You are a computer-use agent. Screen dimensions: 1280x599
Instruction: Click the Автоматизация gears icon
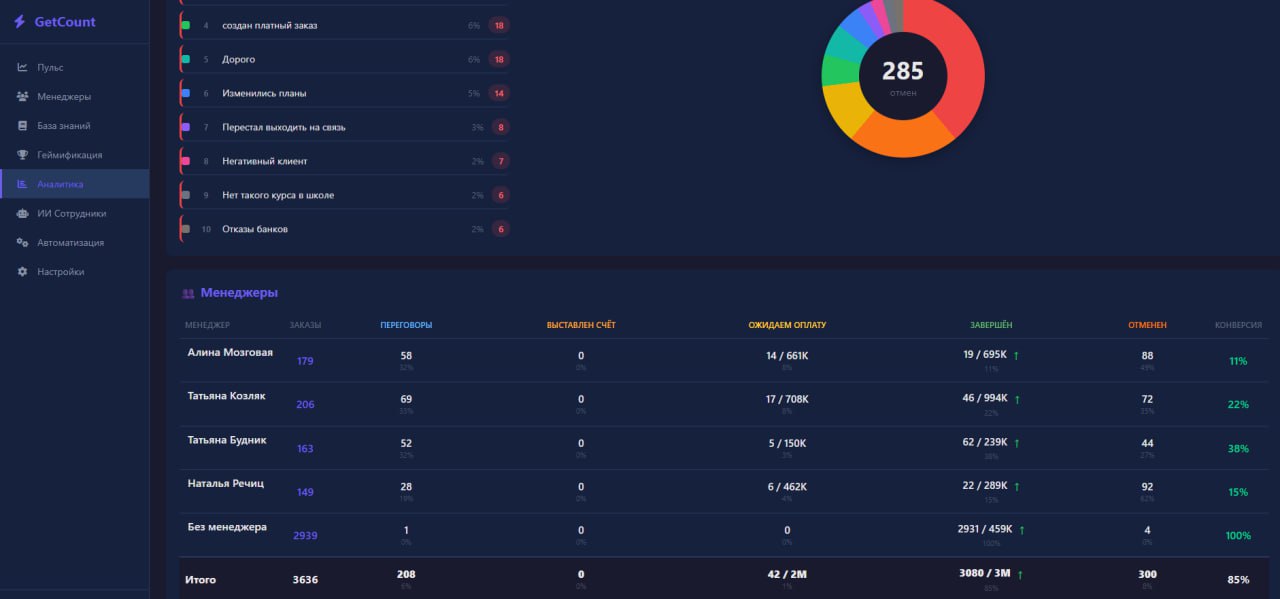tap(22, 242)
